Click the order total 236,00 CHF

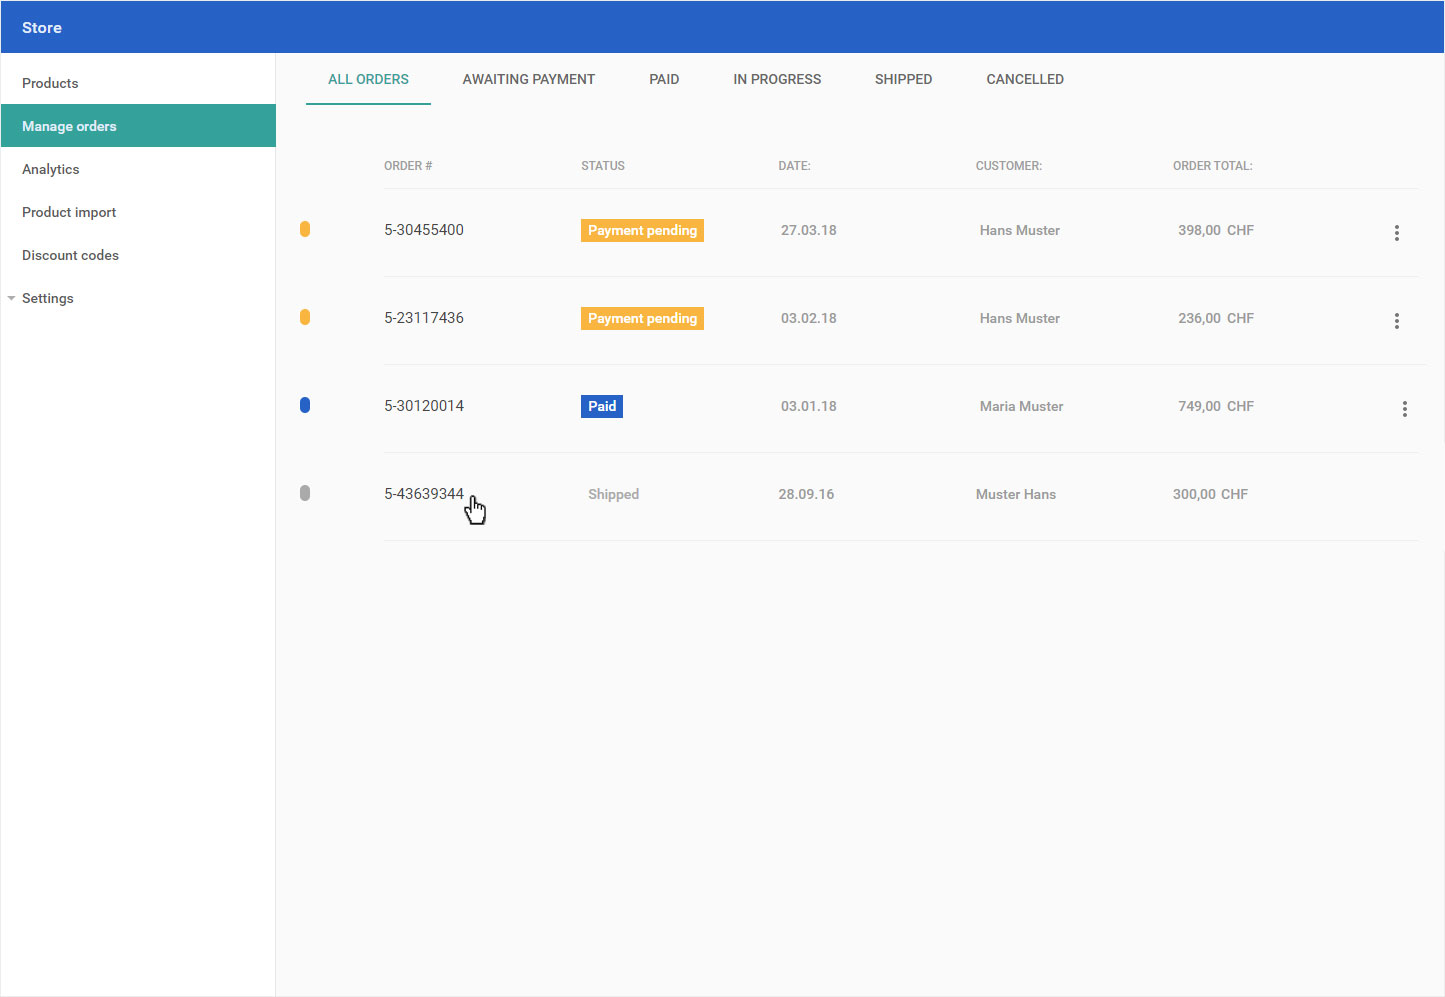[x=1216, y=318]
